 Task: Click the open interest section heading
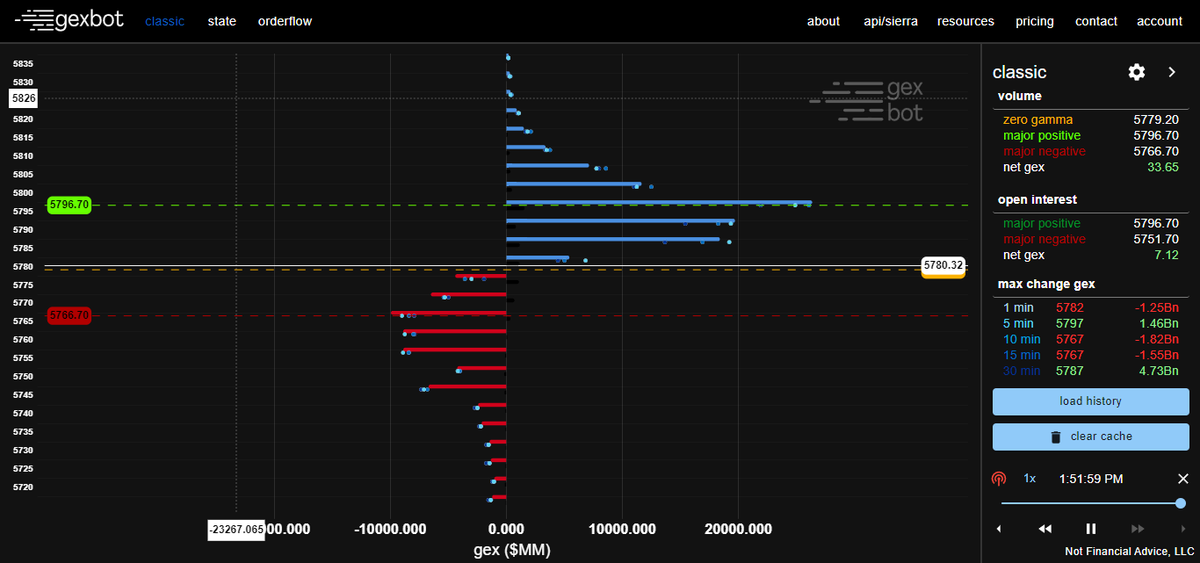1037,200
